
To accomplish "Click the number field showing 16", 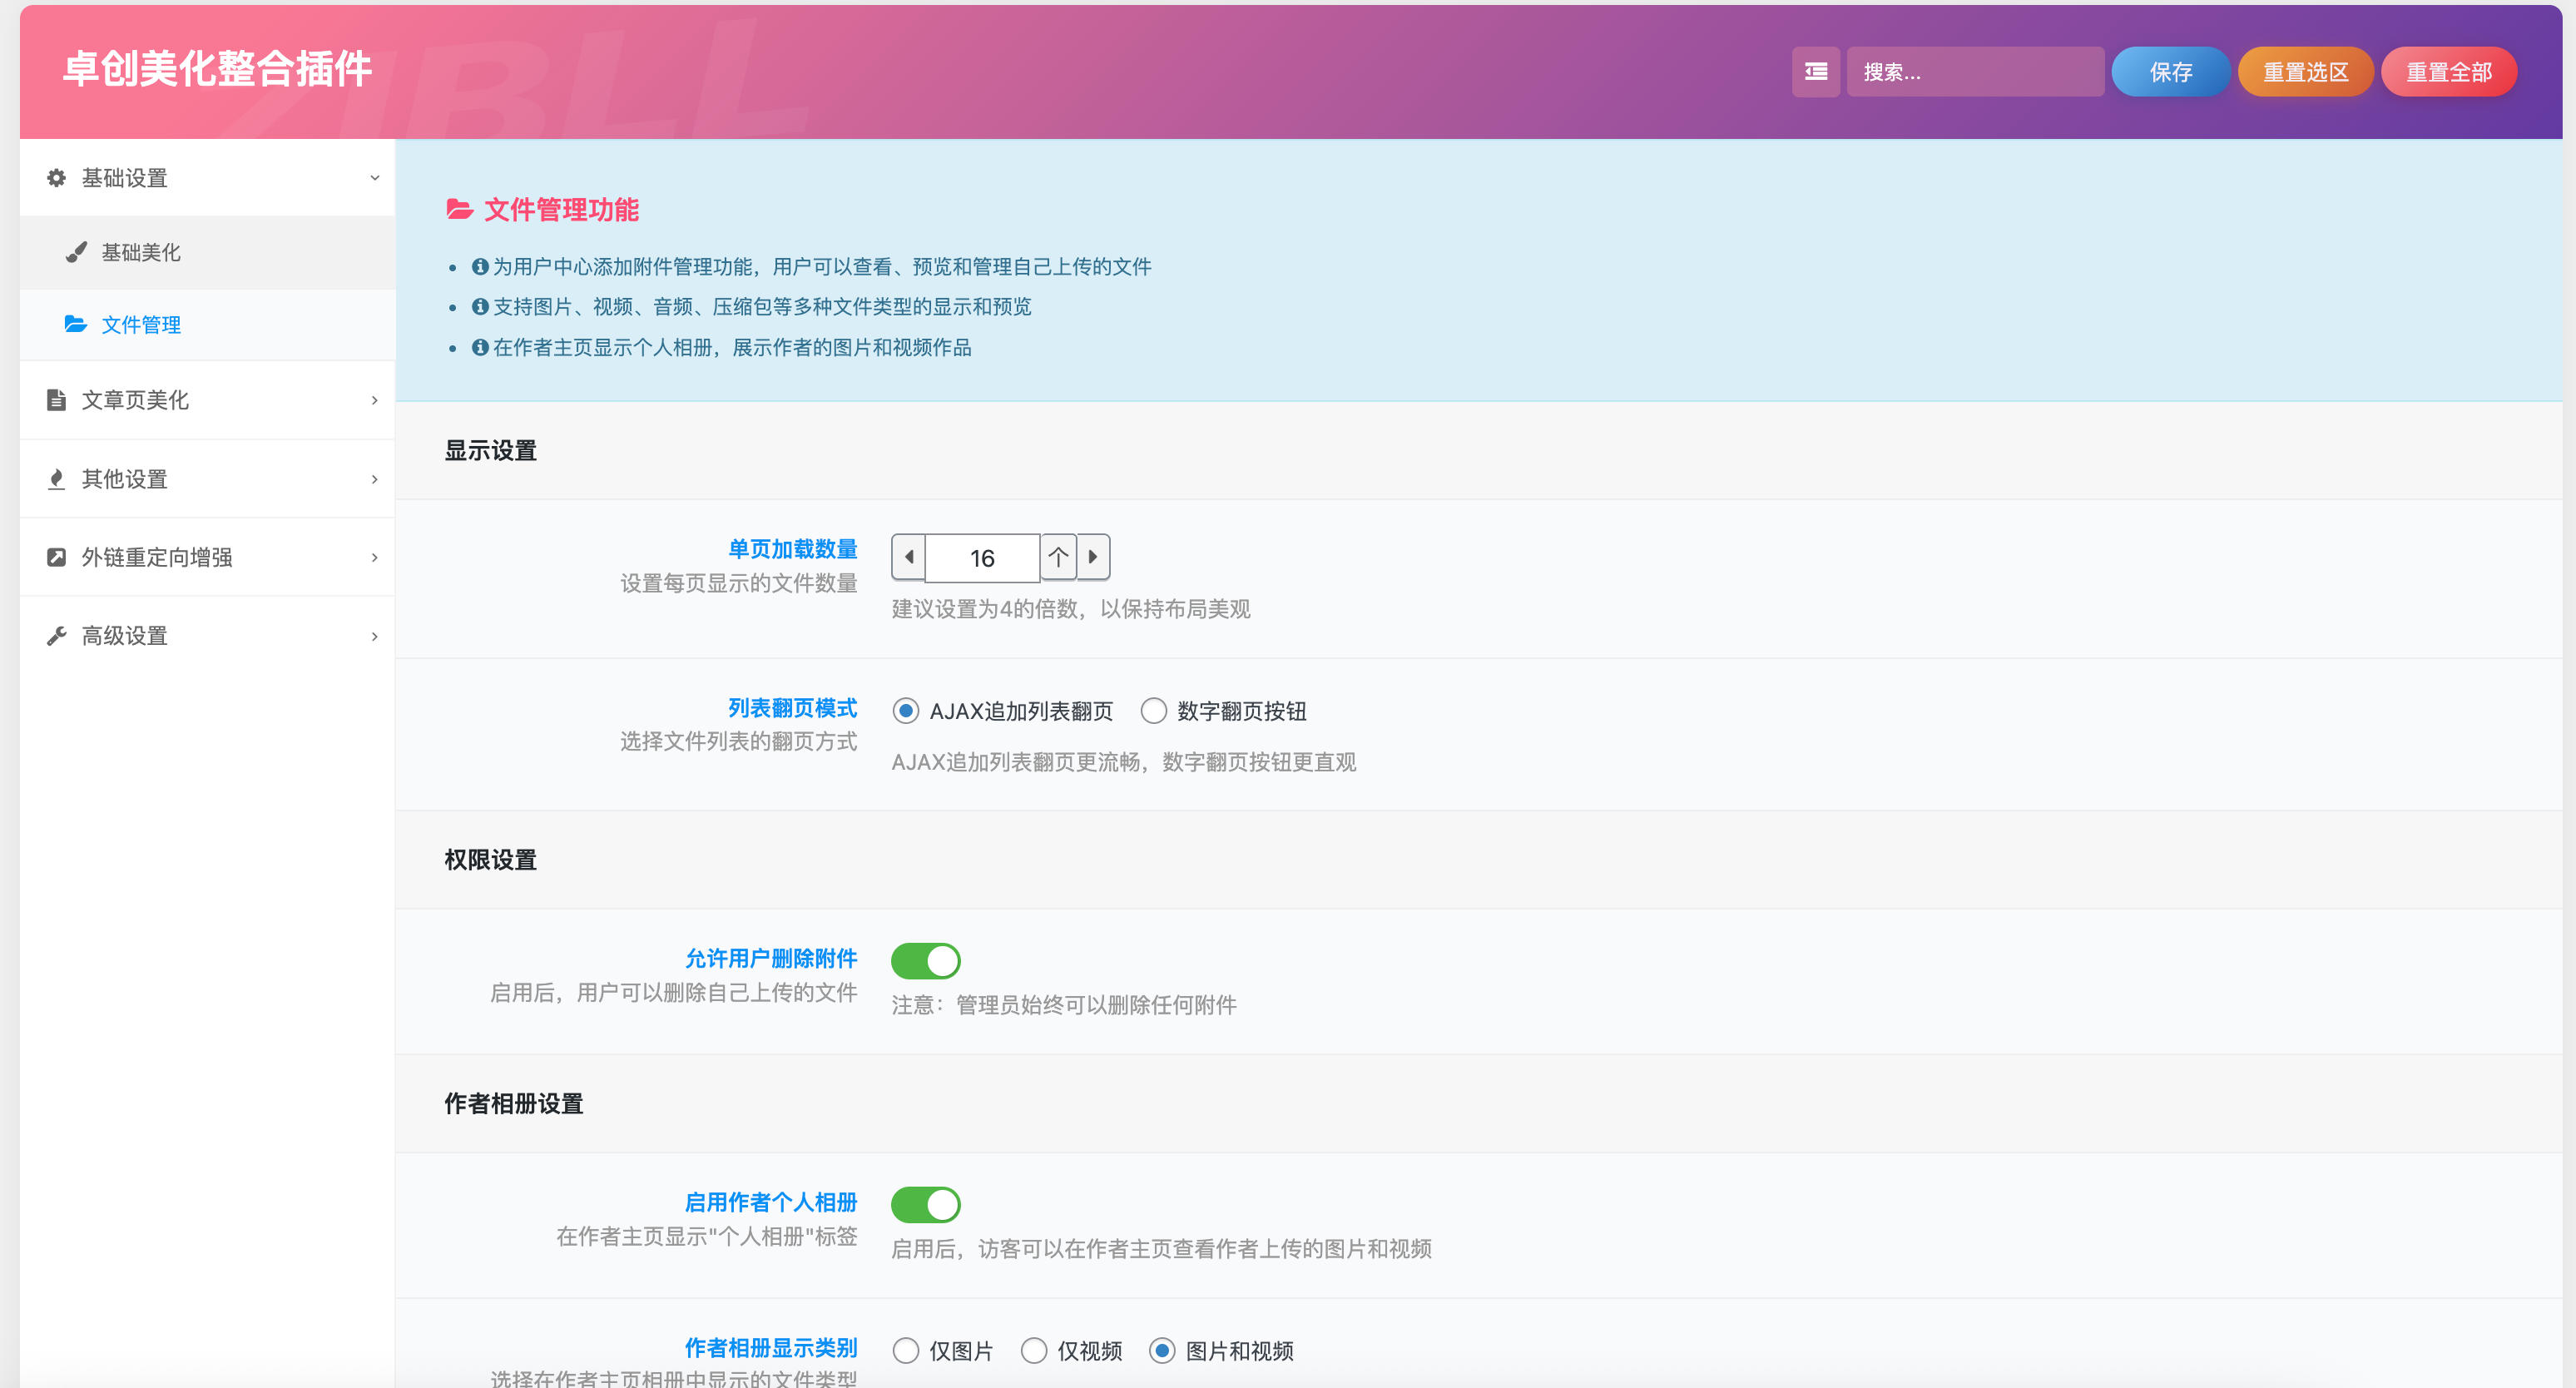I will point(982,558).
